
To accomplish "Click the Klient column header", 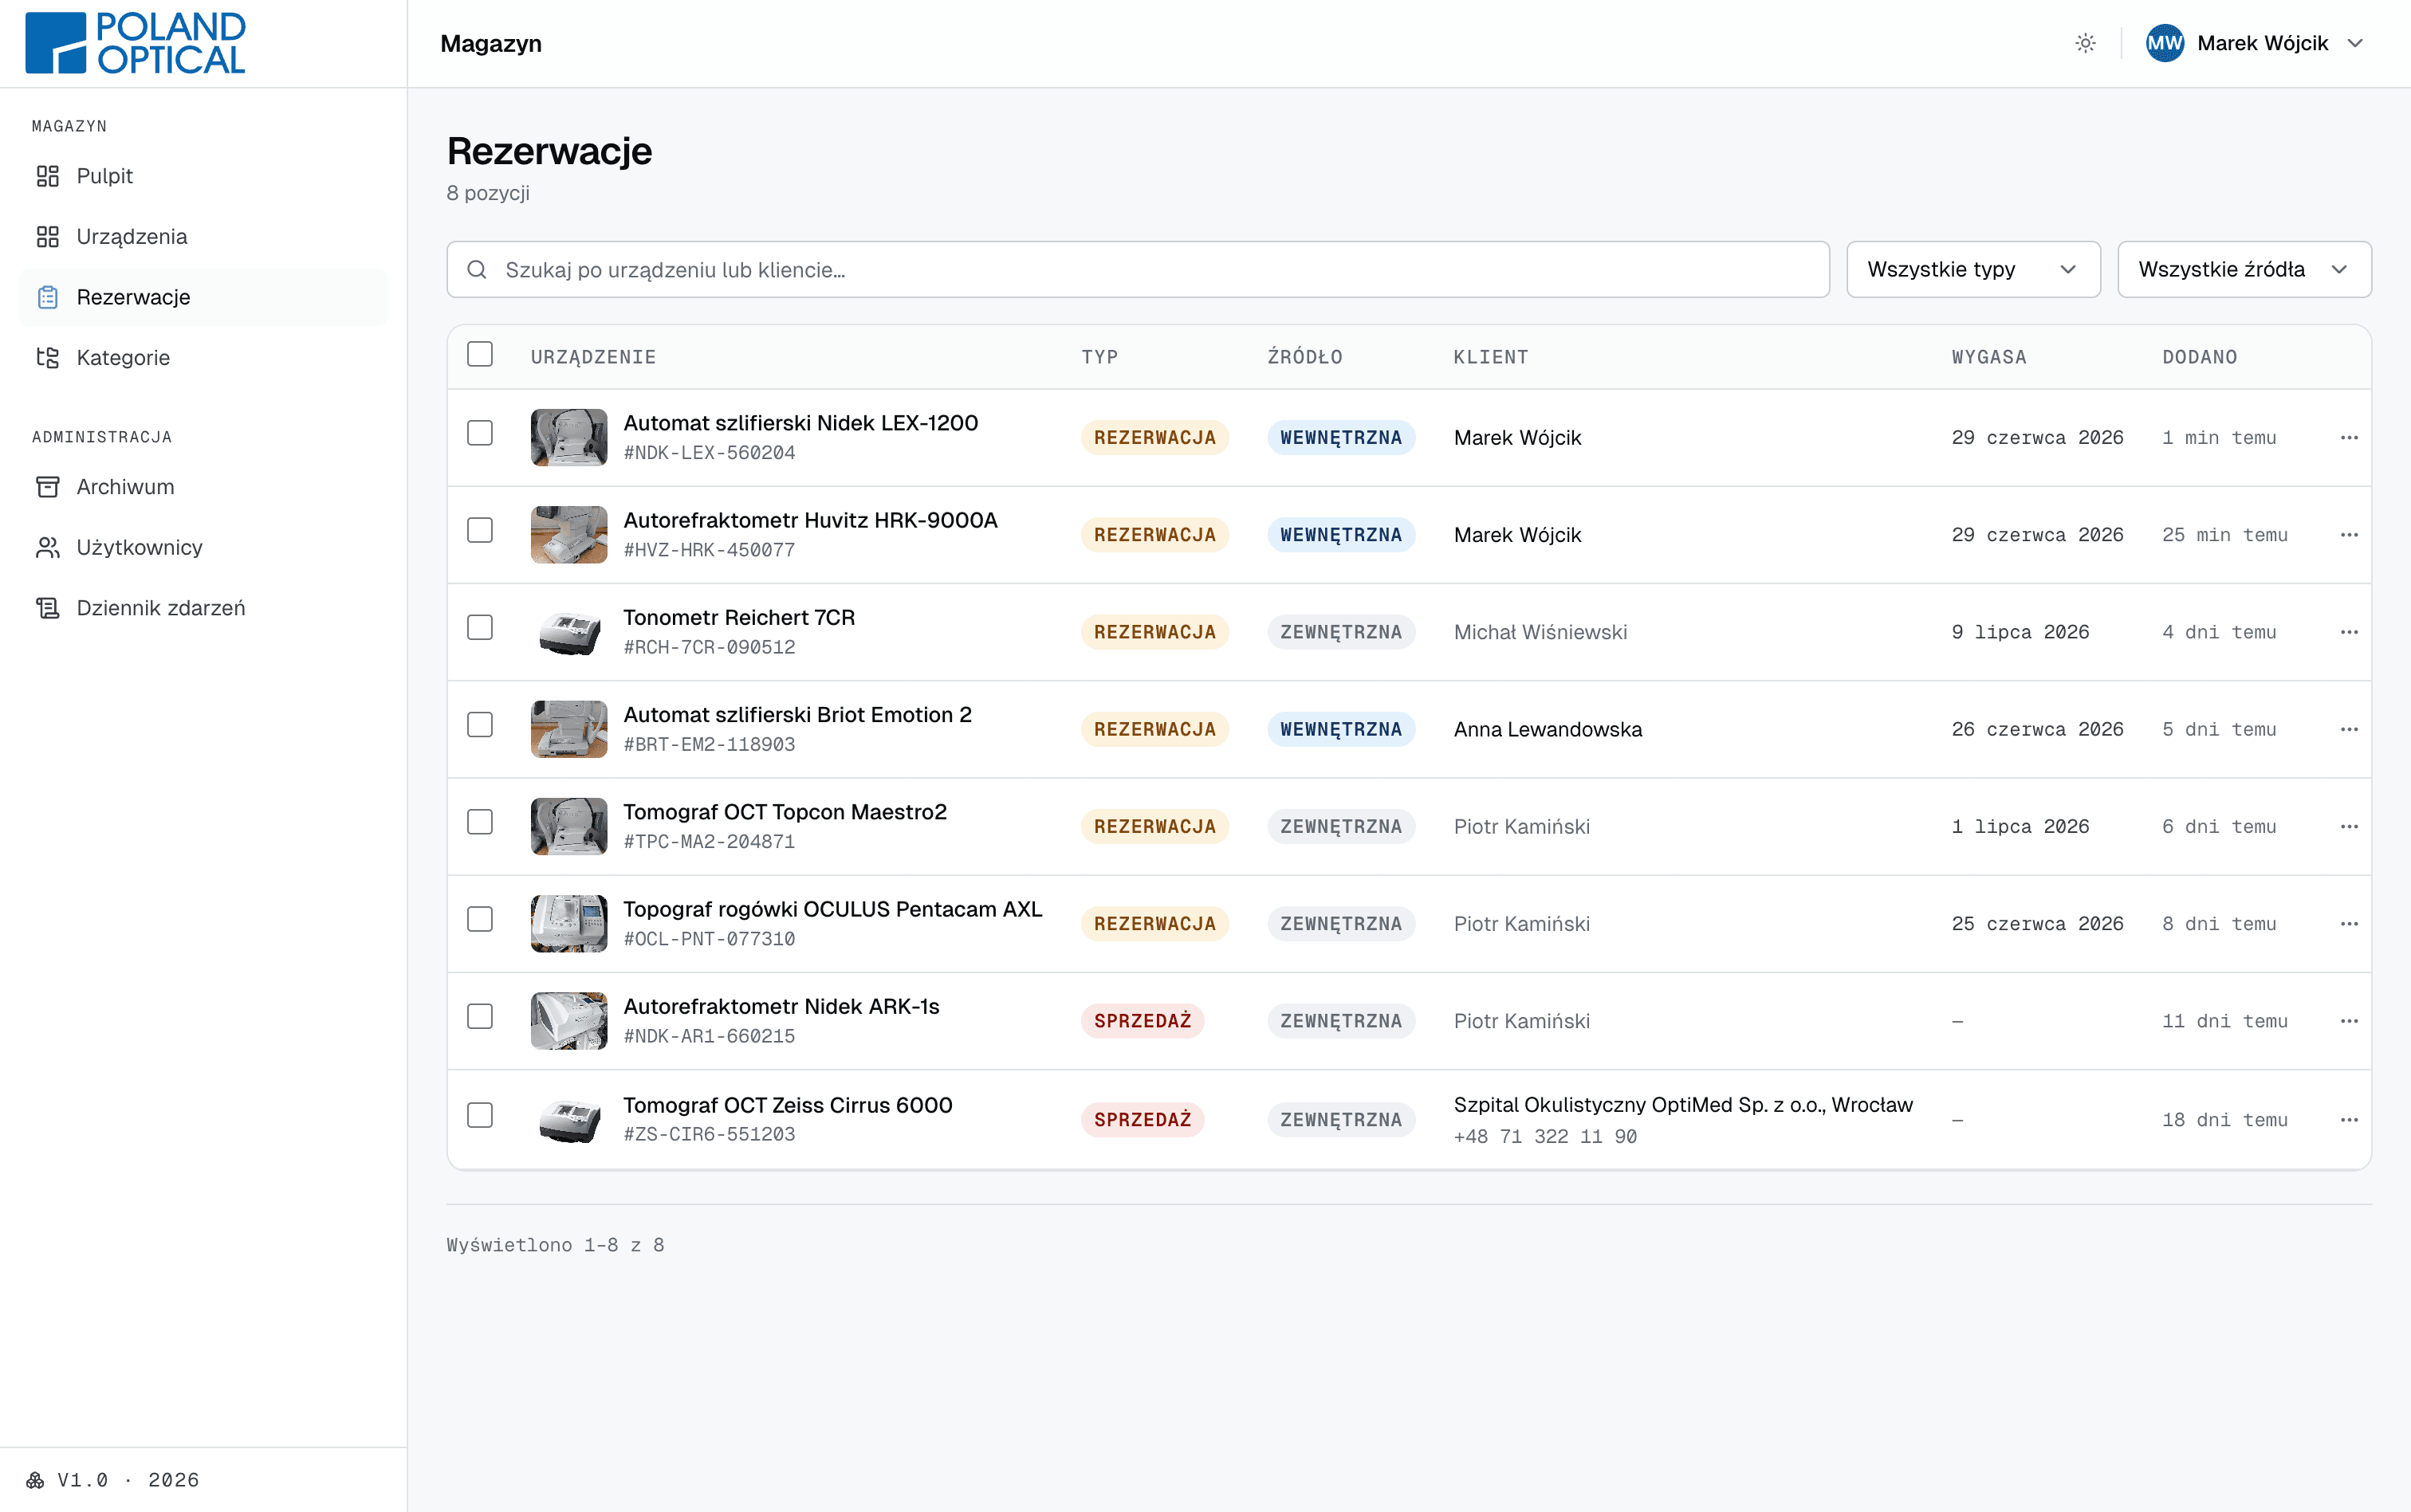I will click(1490, 357).
